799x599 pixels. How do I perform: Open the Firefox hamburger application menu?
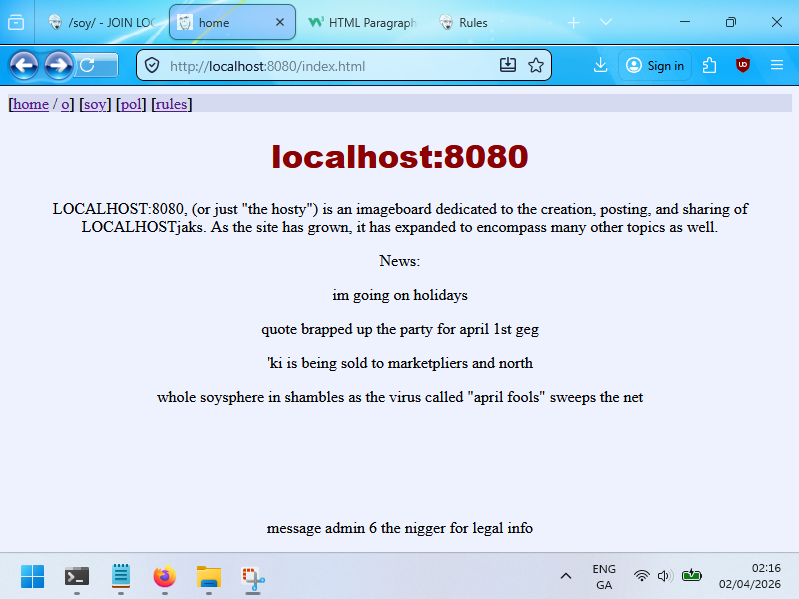(776, 66)
